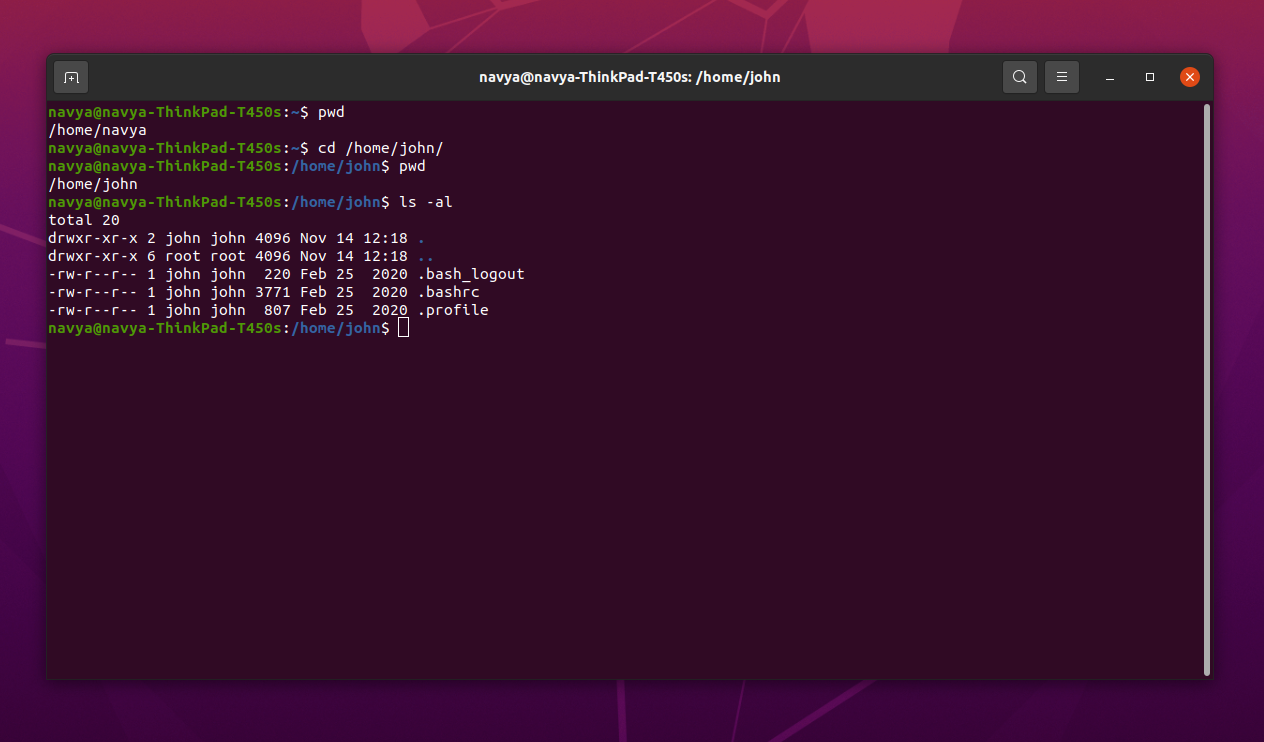Click the total 20 output line
The height and width of the screenshot is (742, 1264).
[83, 220]
